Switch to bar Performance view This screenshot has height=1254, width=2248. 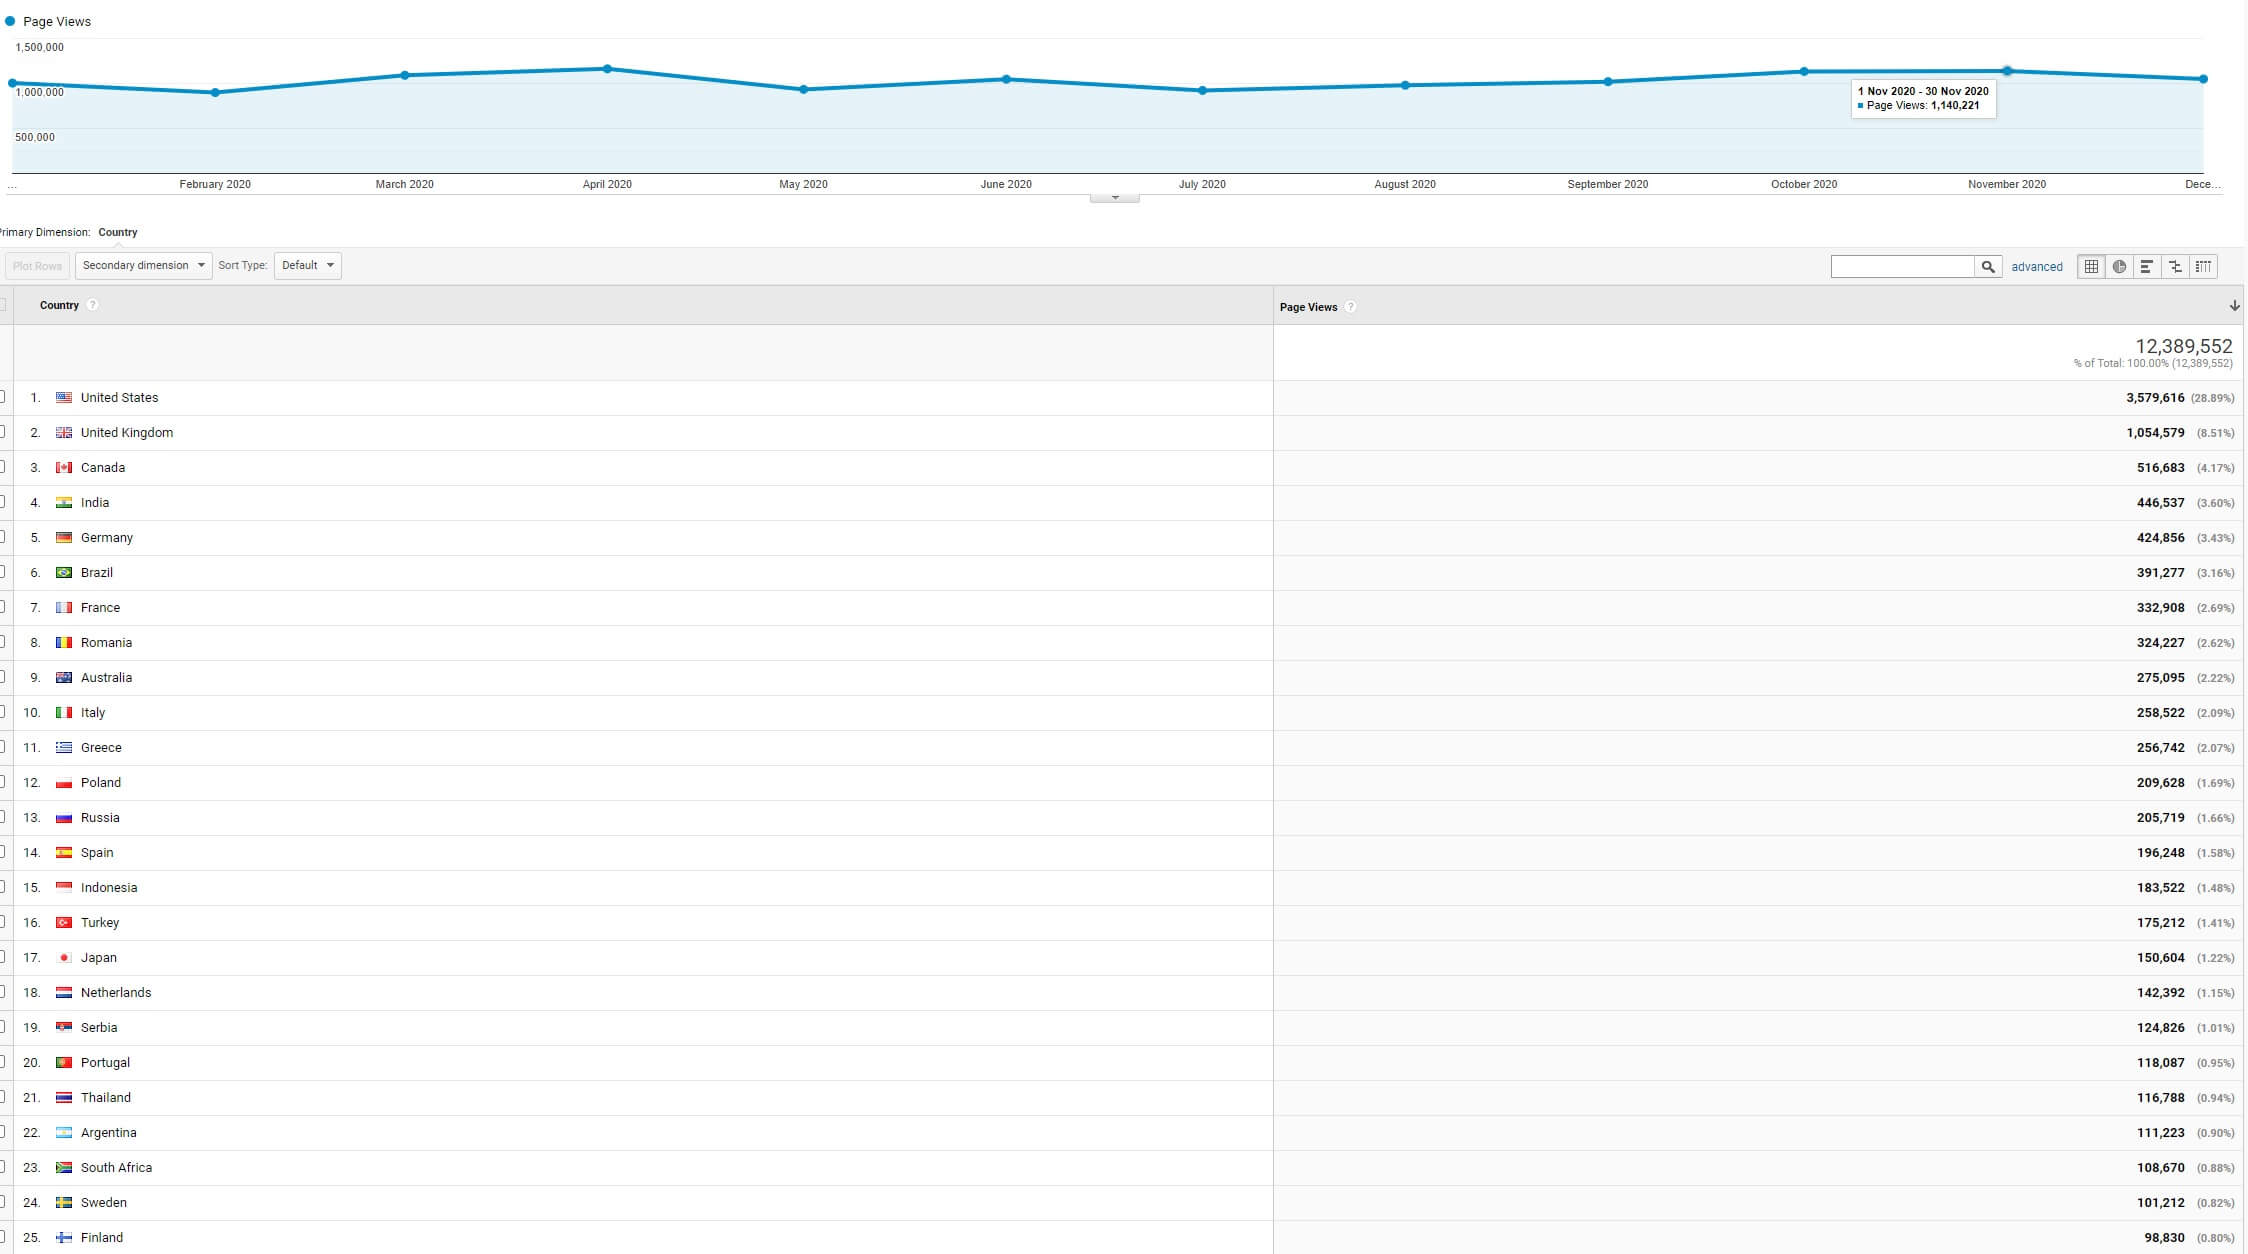pos(2147,266)
